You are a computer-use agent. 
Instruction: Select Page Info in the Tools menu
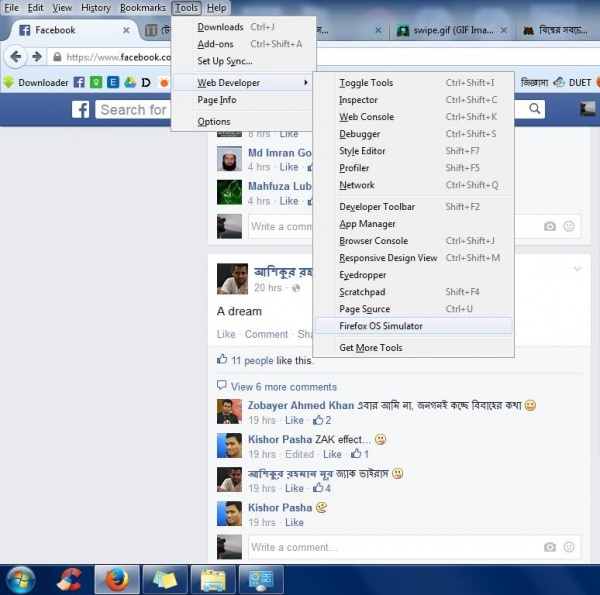pyautogui.click(x=243, y=100)
